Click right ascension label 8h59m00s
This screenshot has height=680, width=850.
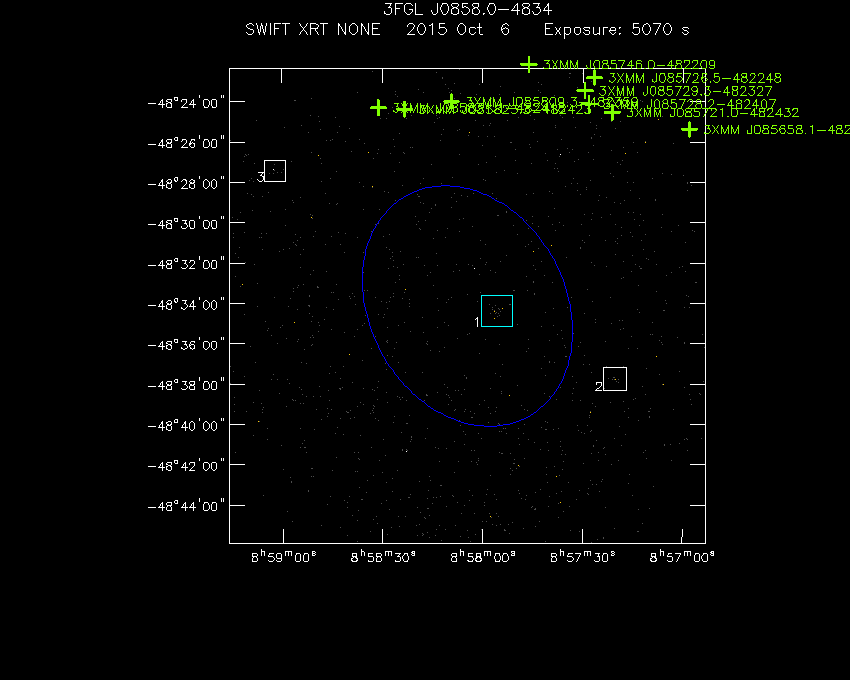point(284,557)
